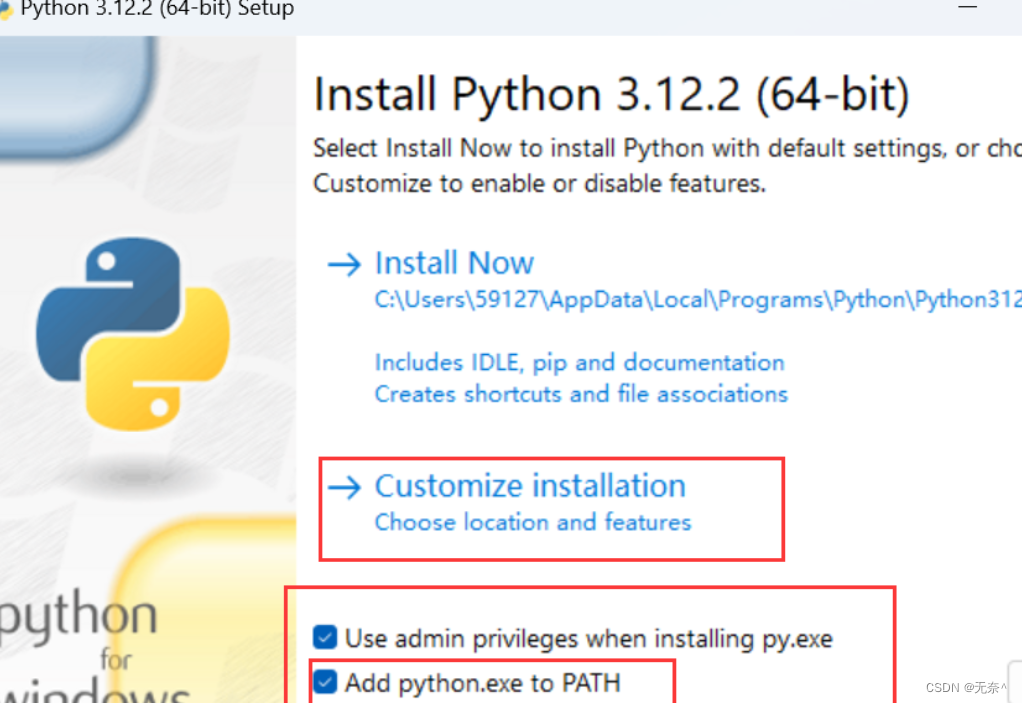Click the 'Install Python 3.12.2 (64-bit)' heading
1022x703 pixels.
pyautogui.click(x=611, y=95)
